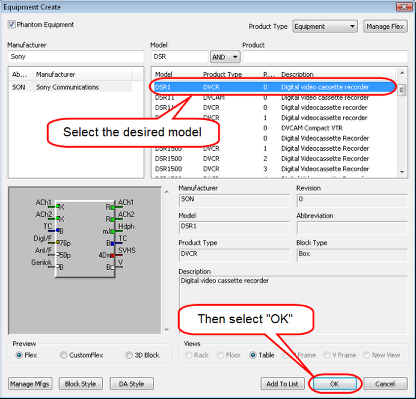Click the Cancel button
The height and width of the screenshot is (399, 416).
coord(385,384)
